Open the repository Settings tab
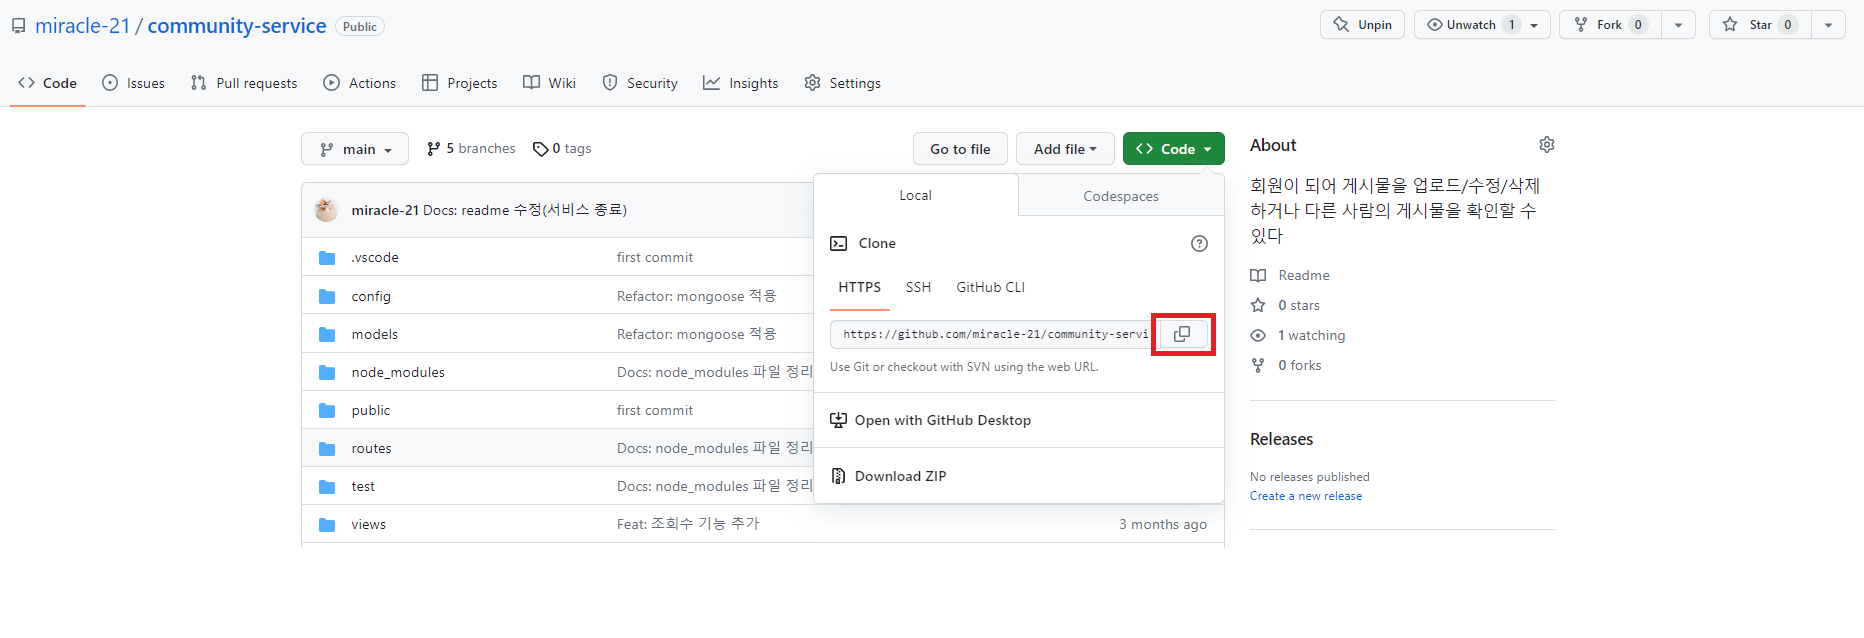 843,83
